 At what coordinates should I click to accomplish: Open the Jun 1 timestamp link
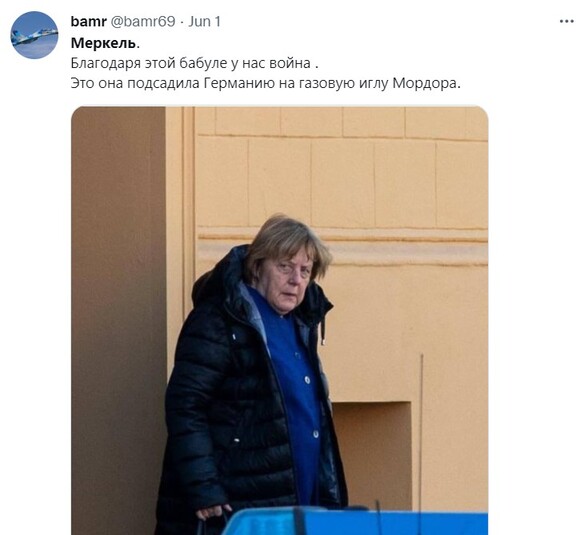click(x=204, y=22)
